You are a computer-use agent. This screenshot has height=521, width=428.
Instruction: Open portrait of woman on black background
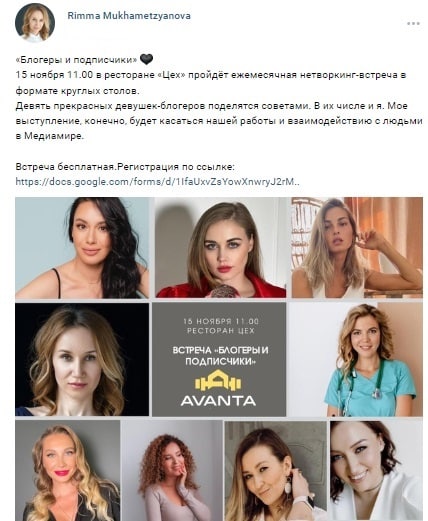[82, 359]
